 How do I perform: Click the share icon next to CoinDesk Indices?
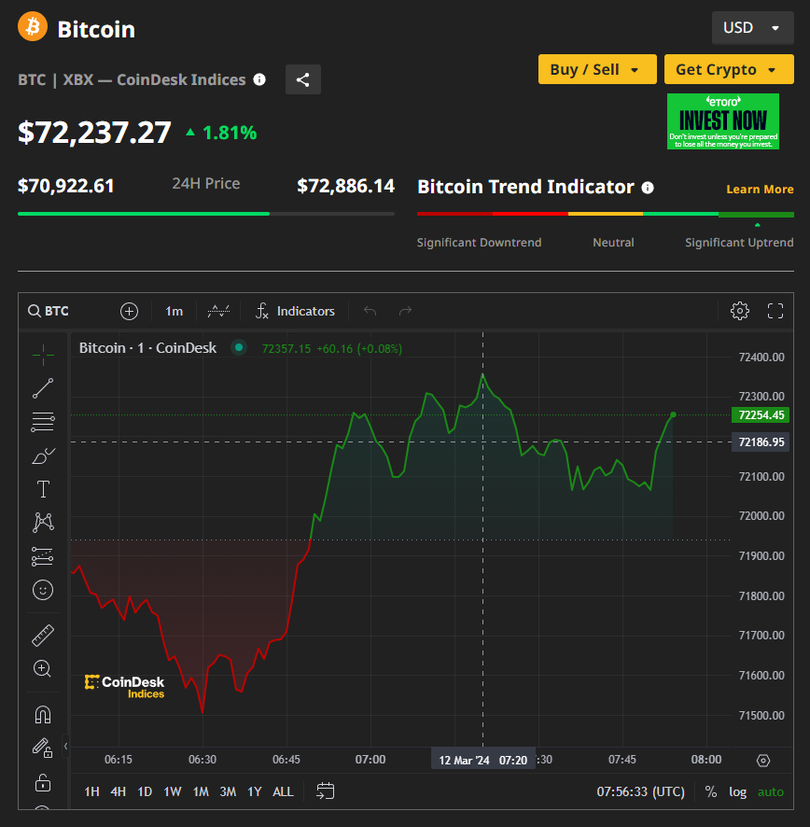[303, 80]
